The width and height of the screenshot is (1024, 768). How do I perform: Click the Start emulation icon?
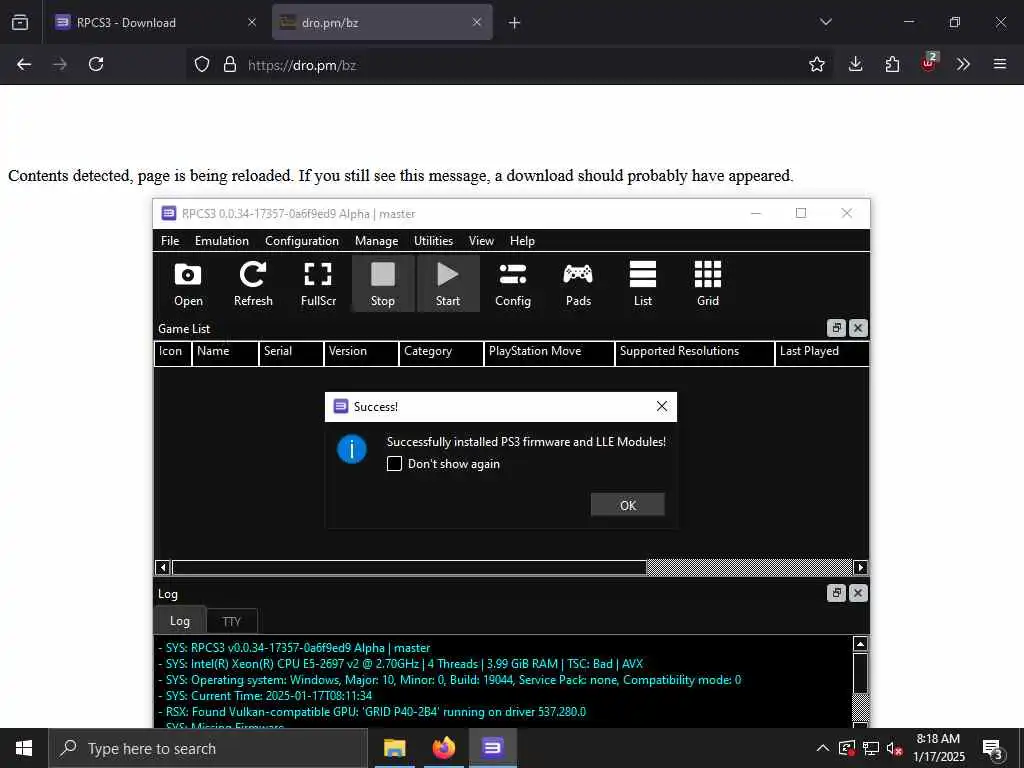click(448, 283)
